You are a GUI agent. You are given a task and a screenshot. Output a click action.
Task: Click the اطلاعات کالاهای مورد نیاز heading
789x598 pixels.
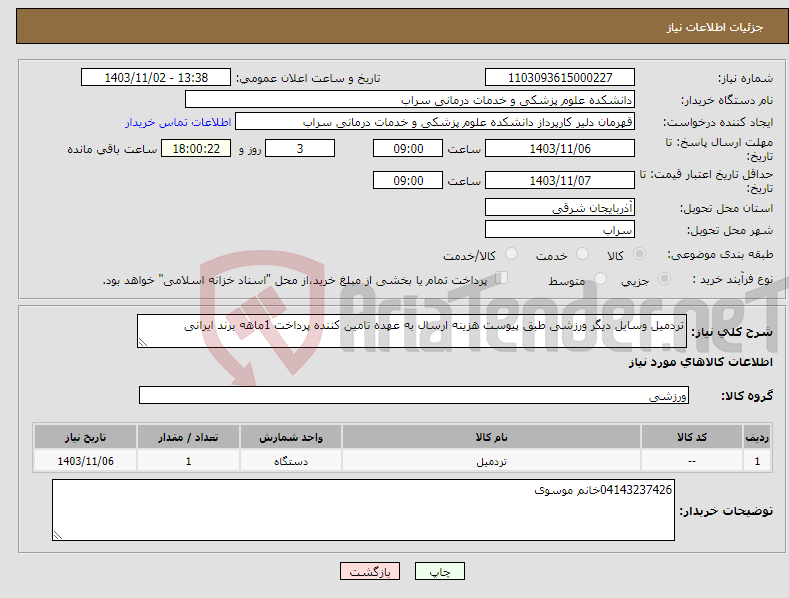pyautogui.click(x=700, y=362)
